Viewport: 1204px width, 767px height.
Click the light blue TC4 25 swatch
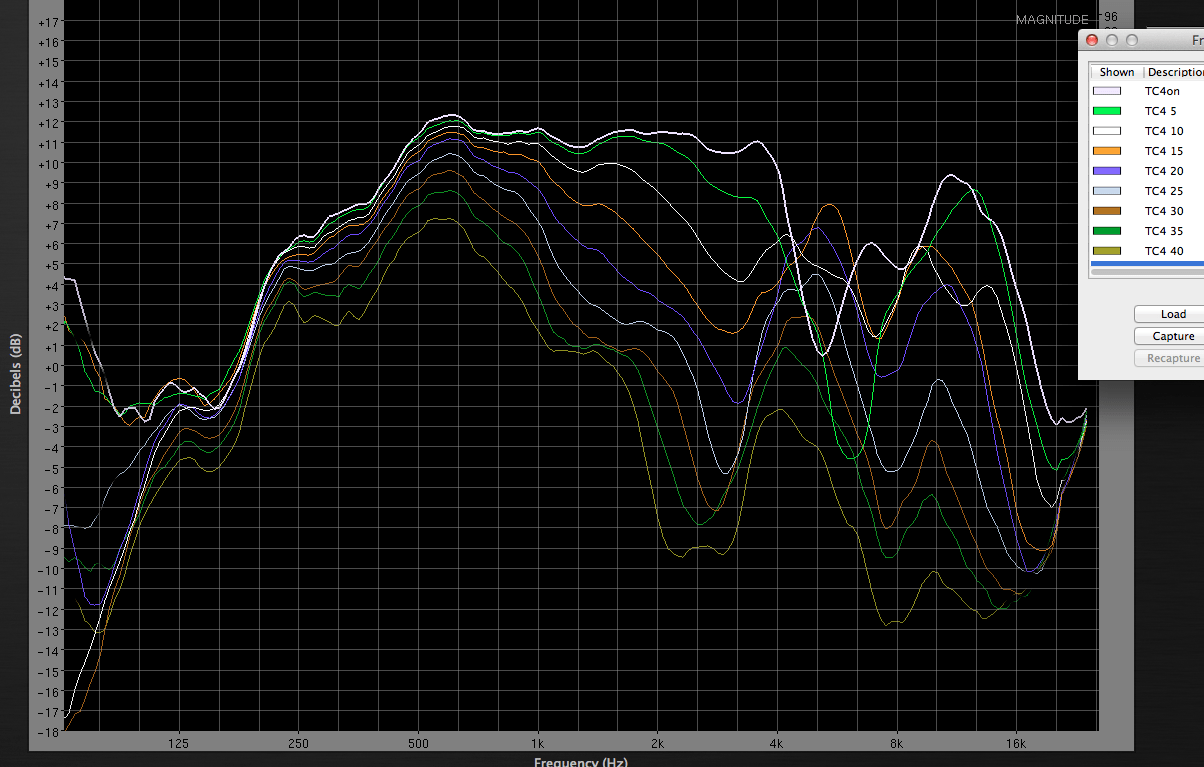tap(1107, 191)
